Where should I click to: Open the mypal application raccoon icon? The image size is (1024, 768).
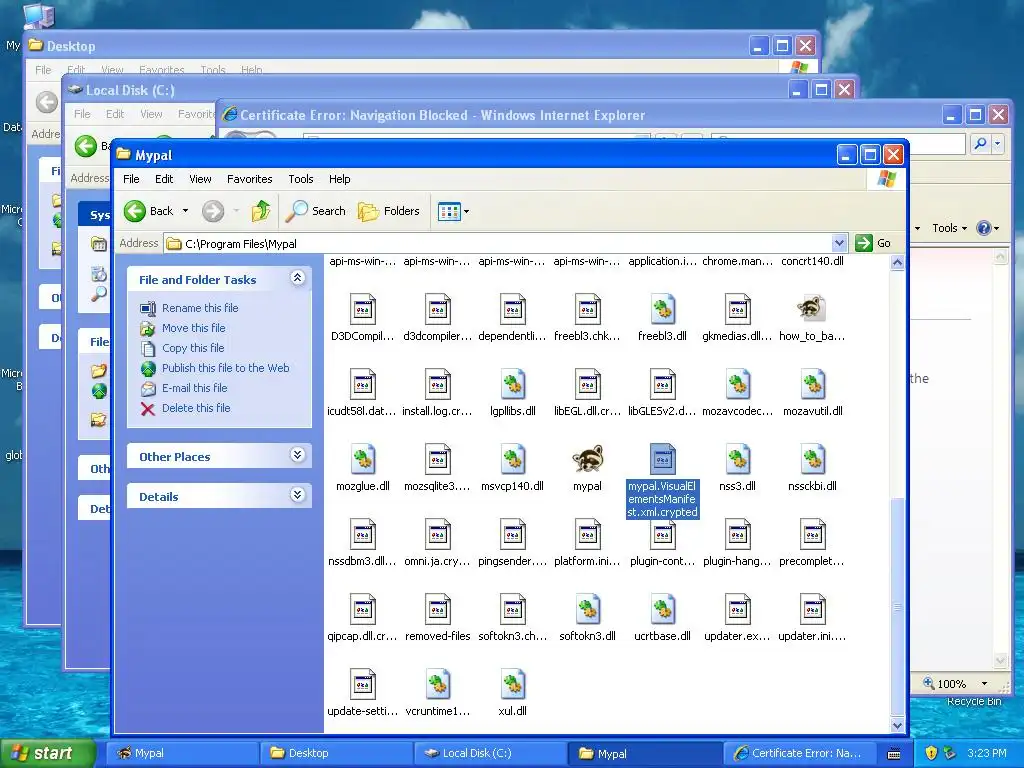pyautogui.click(x=587, y=459)
